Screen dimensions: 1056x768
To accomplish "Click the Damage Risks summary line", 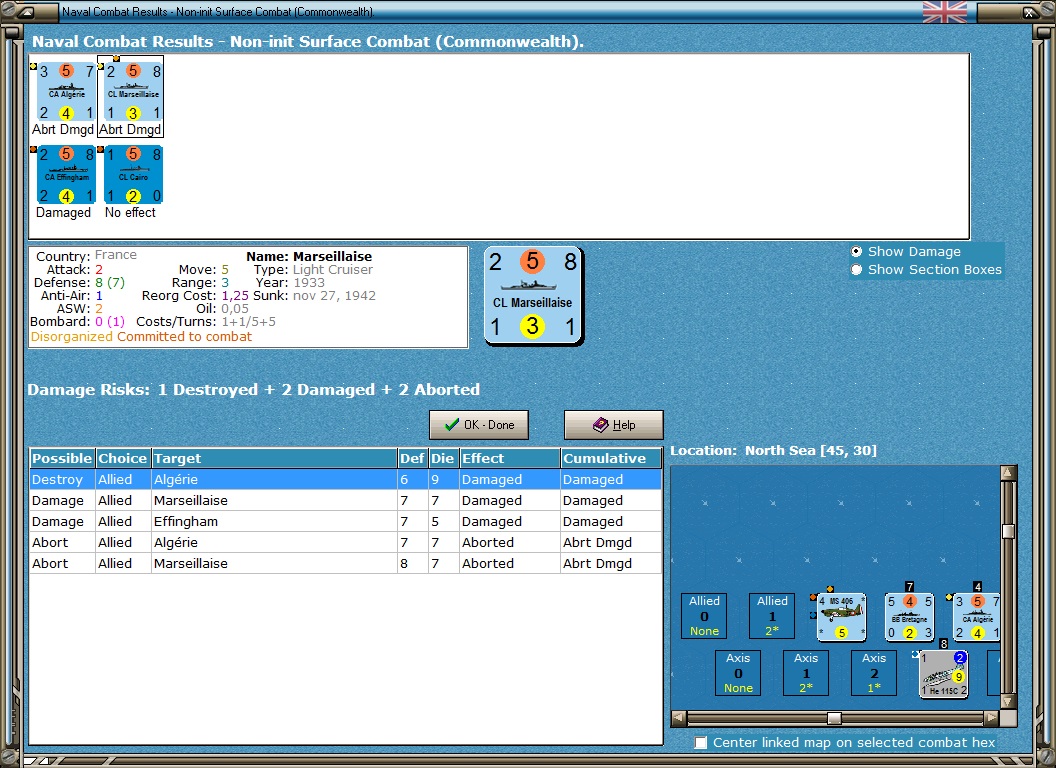I will (254, 390).
